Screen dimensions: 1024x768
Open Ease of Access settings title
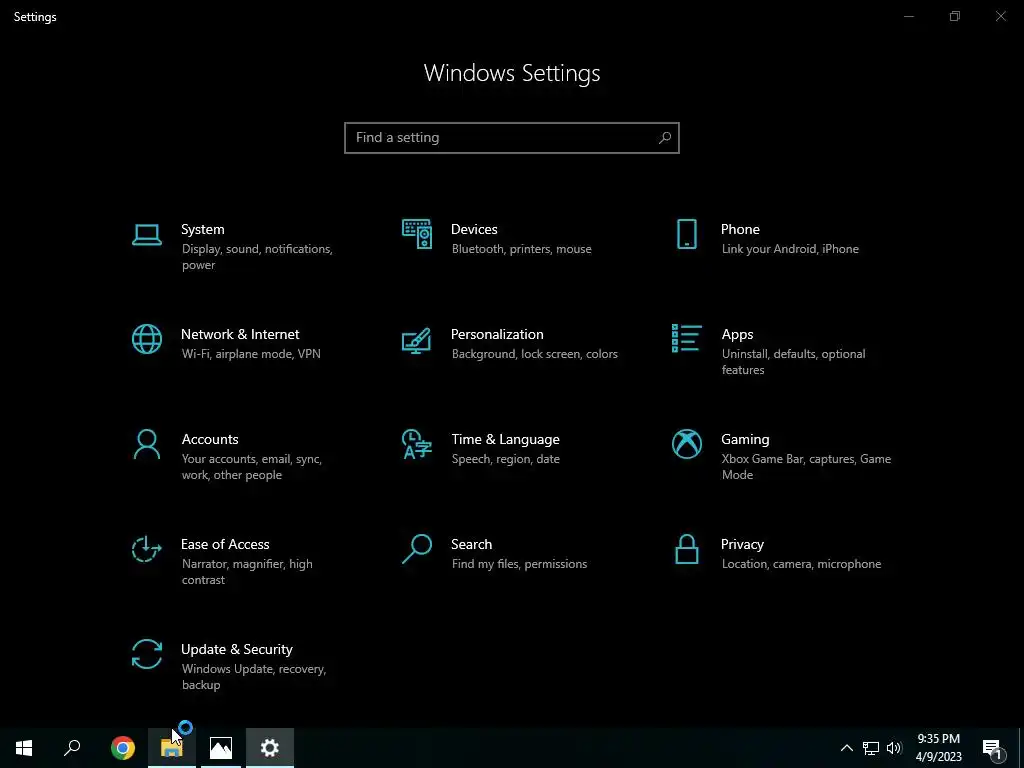coord(225,545)
